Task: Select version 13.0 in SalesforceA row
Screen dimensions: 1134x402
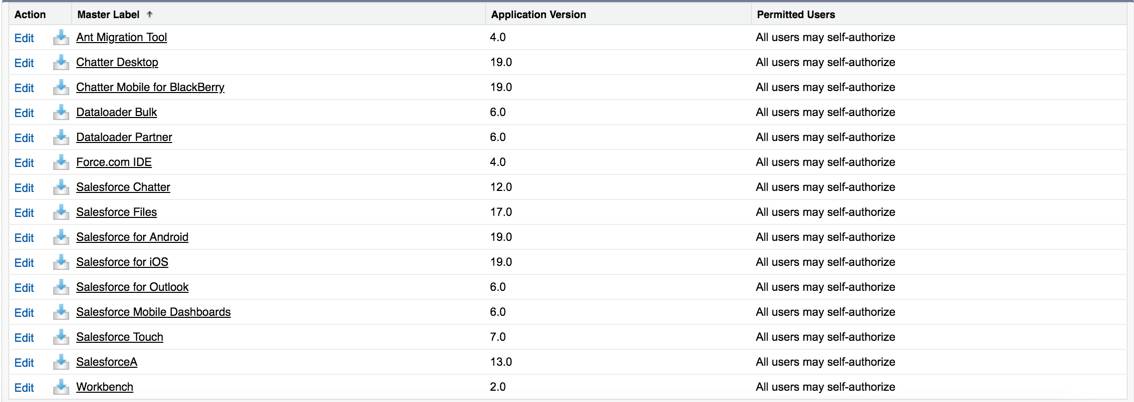Action: pyautogui.click(x=501, y=362)
